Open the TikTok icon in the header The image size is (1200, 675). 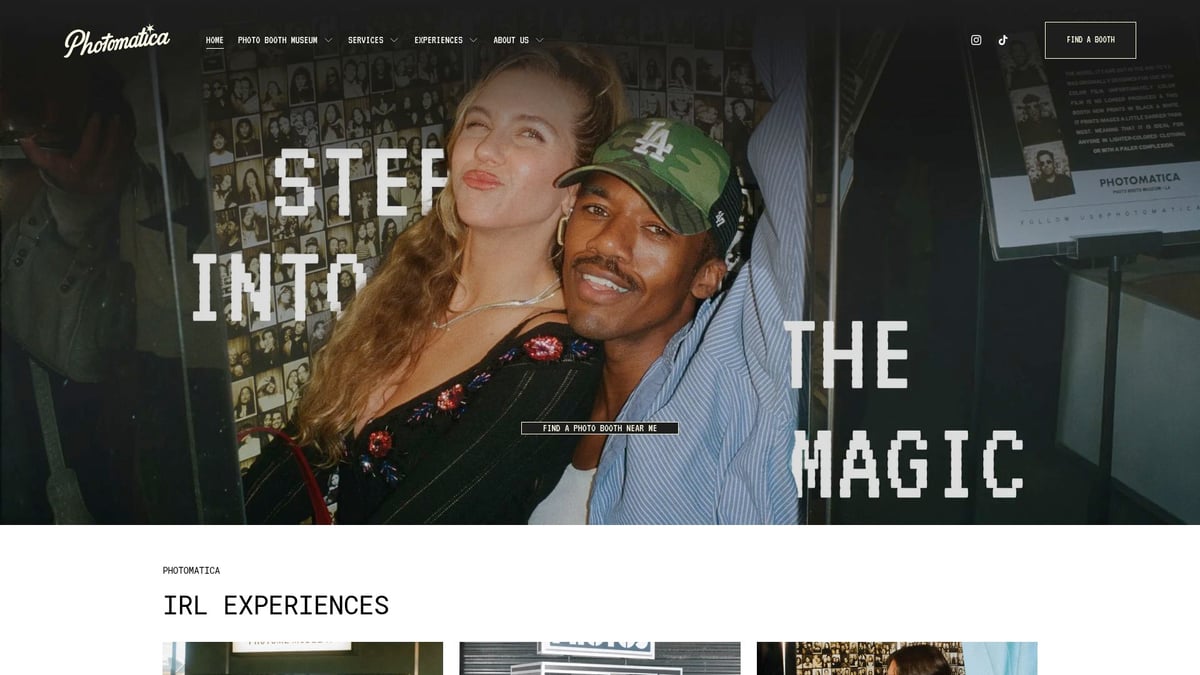[1003, 39]
